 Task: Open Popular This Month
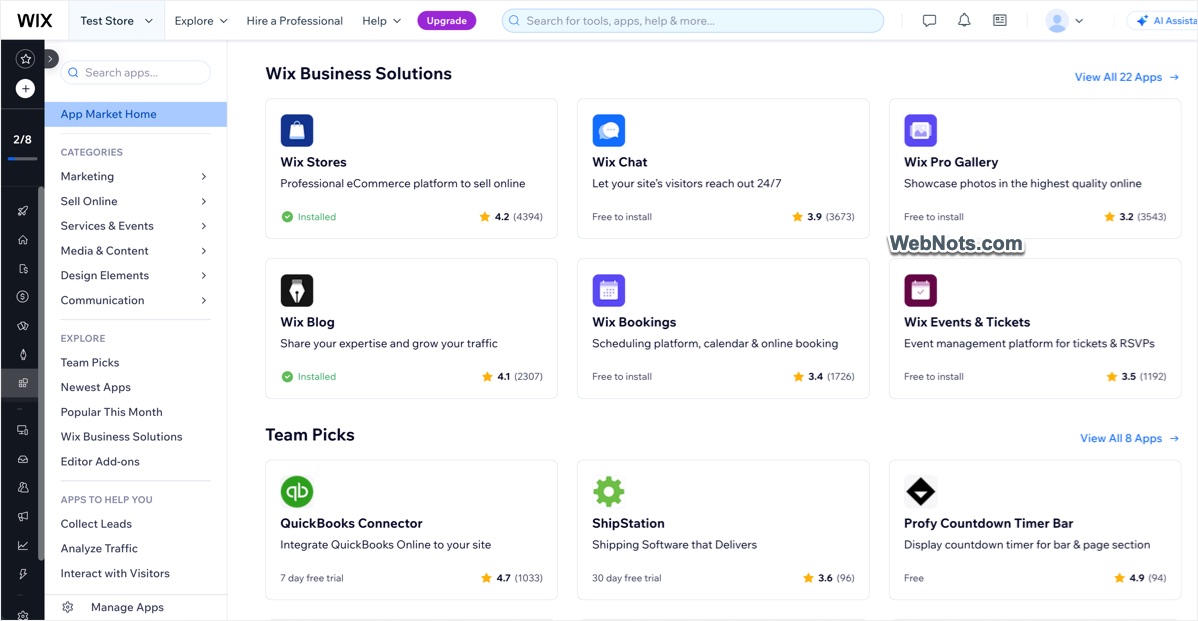click(112, 412)
